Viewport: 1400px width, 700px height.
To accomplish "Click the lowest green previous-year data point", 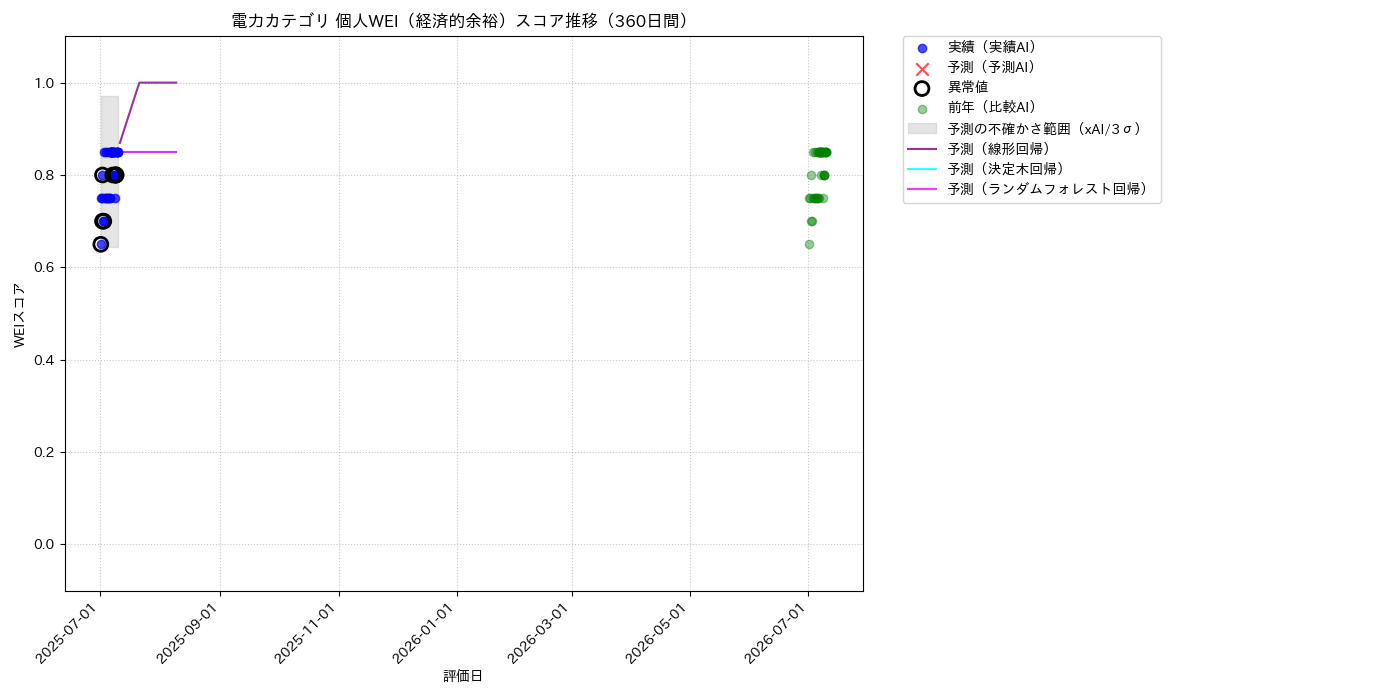I will pos(809,244).
